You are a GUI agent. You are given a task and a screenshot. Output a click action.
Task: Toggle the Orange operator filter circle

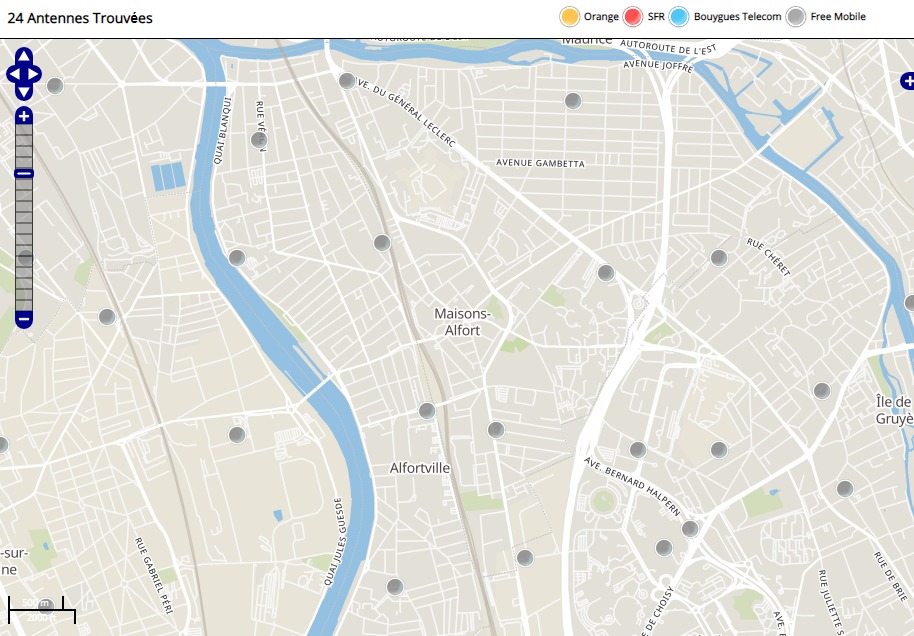click(570, 17)
